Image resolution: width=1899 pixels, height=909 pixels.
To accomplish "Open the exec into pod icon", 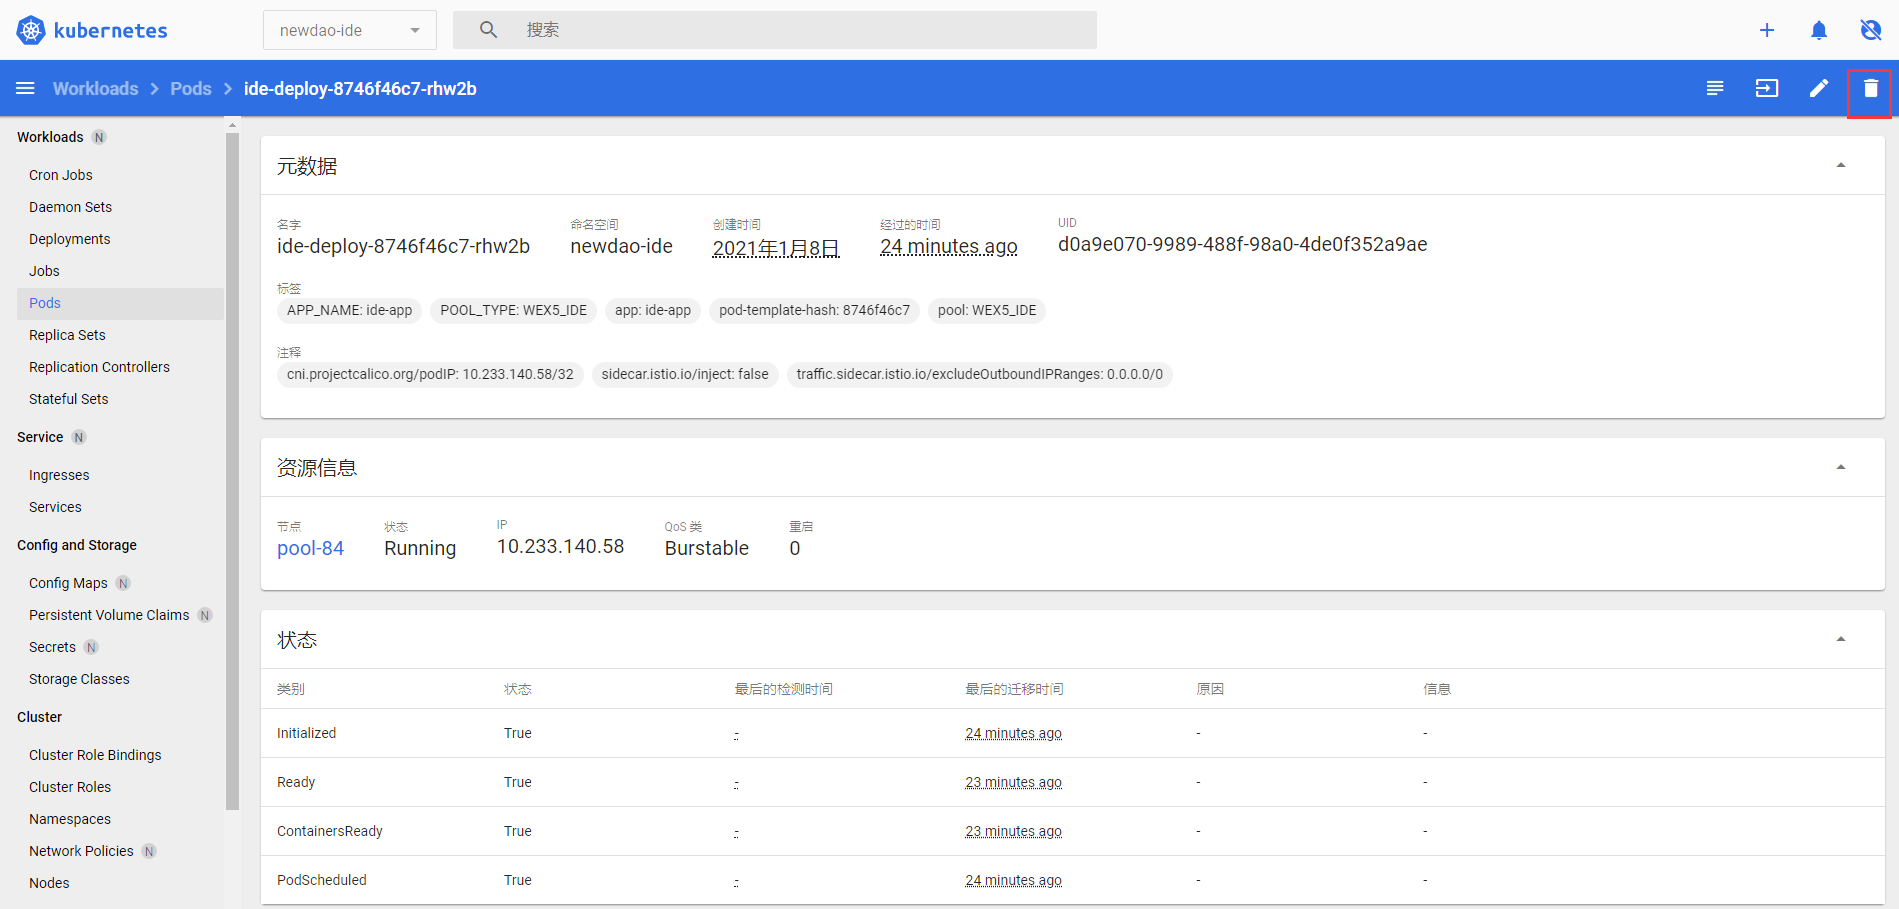I will pyautogui.click(x=1766, y=89).
